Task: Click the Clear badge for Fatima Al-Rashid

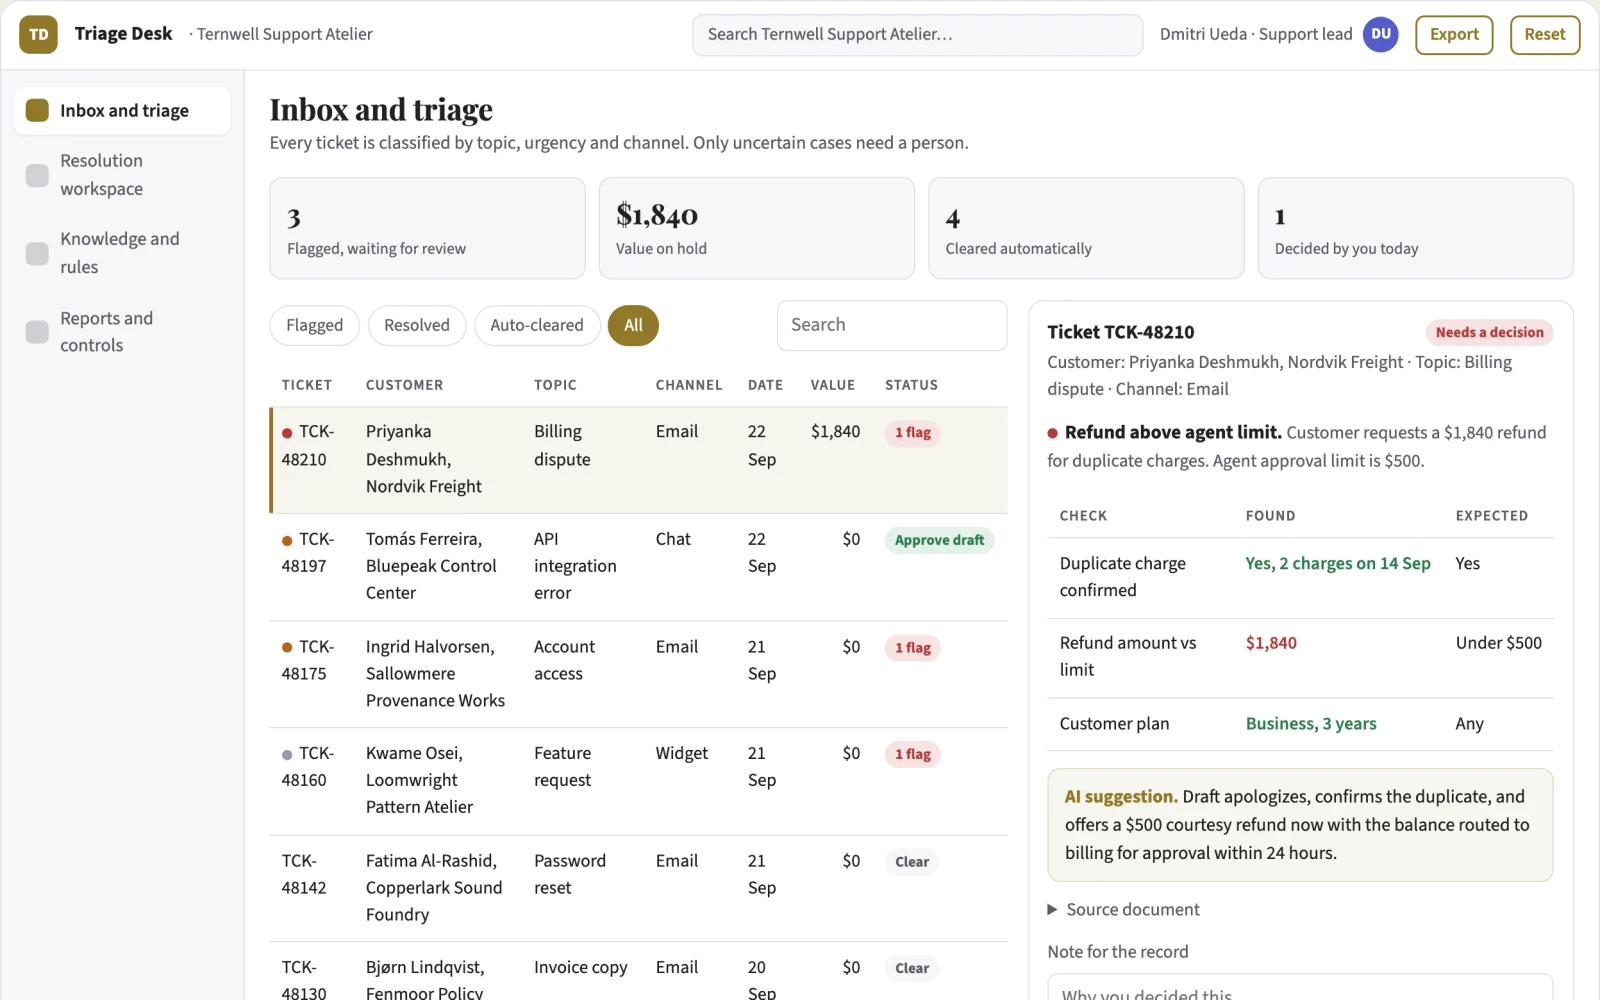Action: click(911, 862)
